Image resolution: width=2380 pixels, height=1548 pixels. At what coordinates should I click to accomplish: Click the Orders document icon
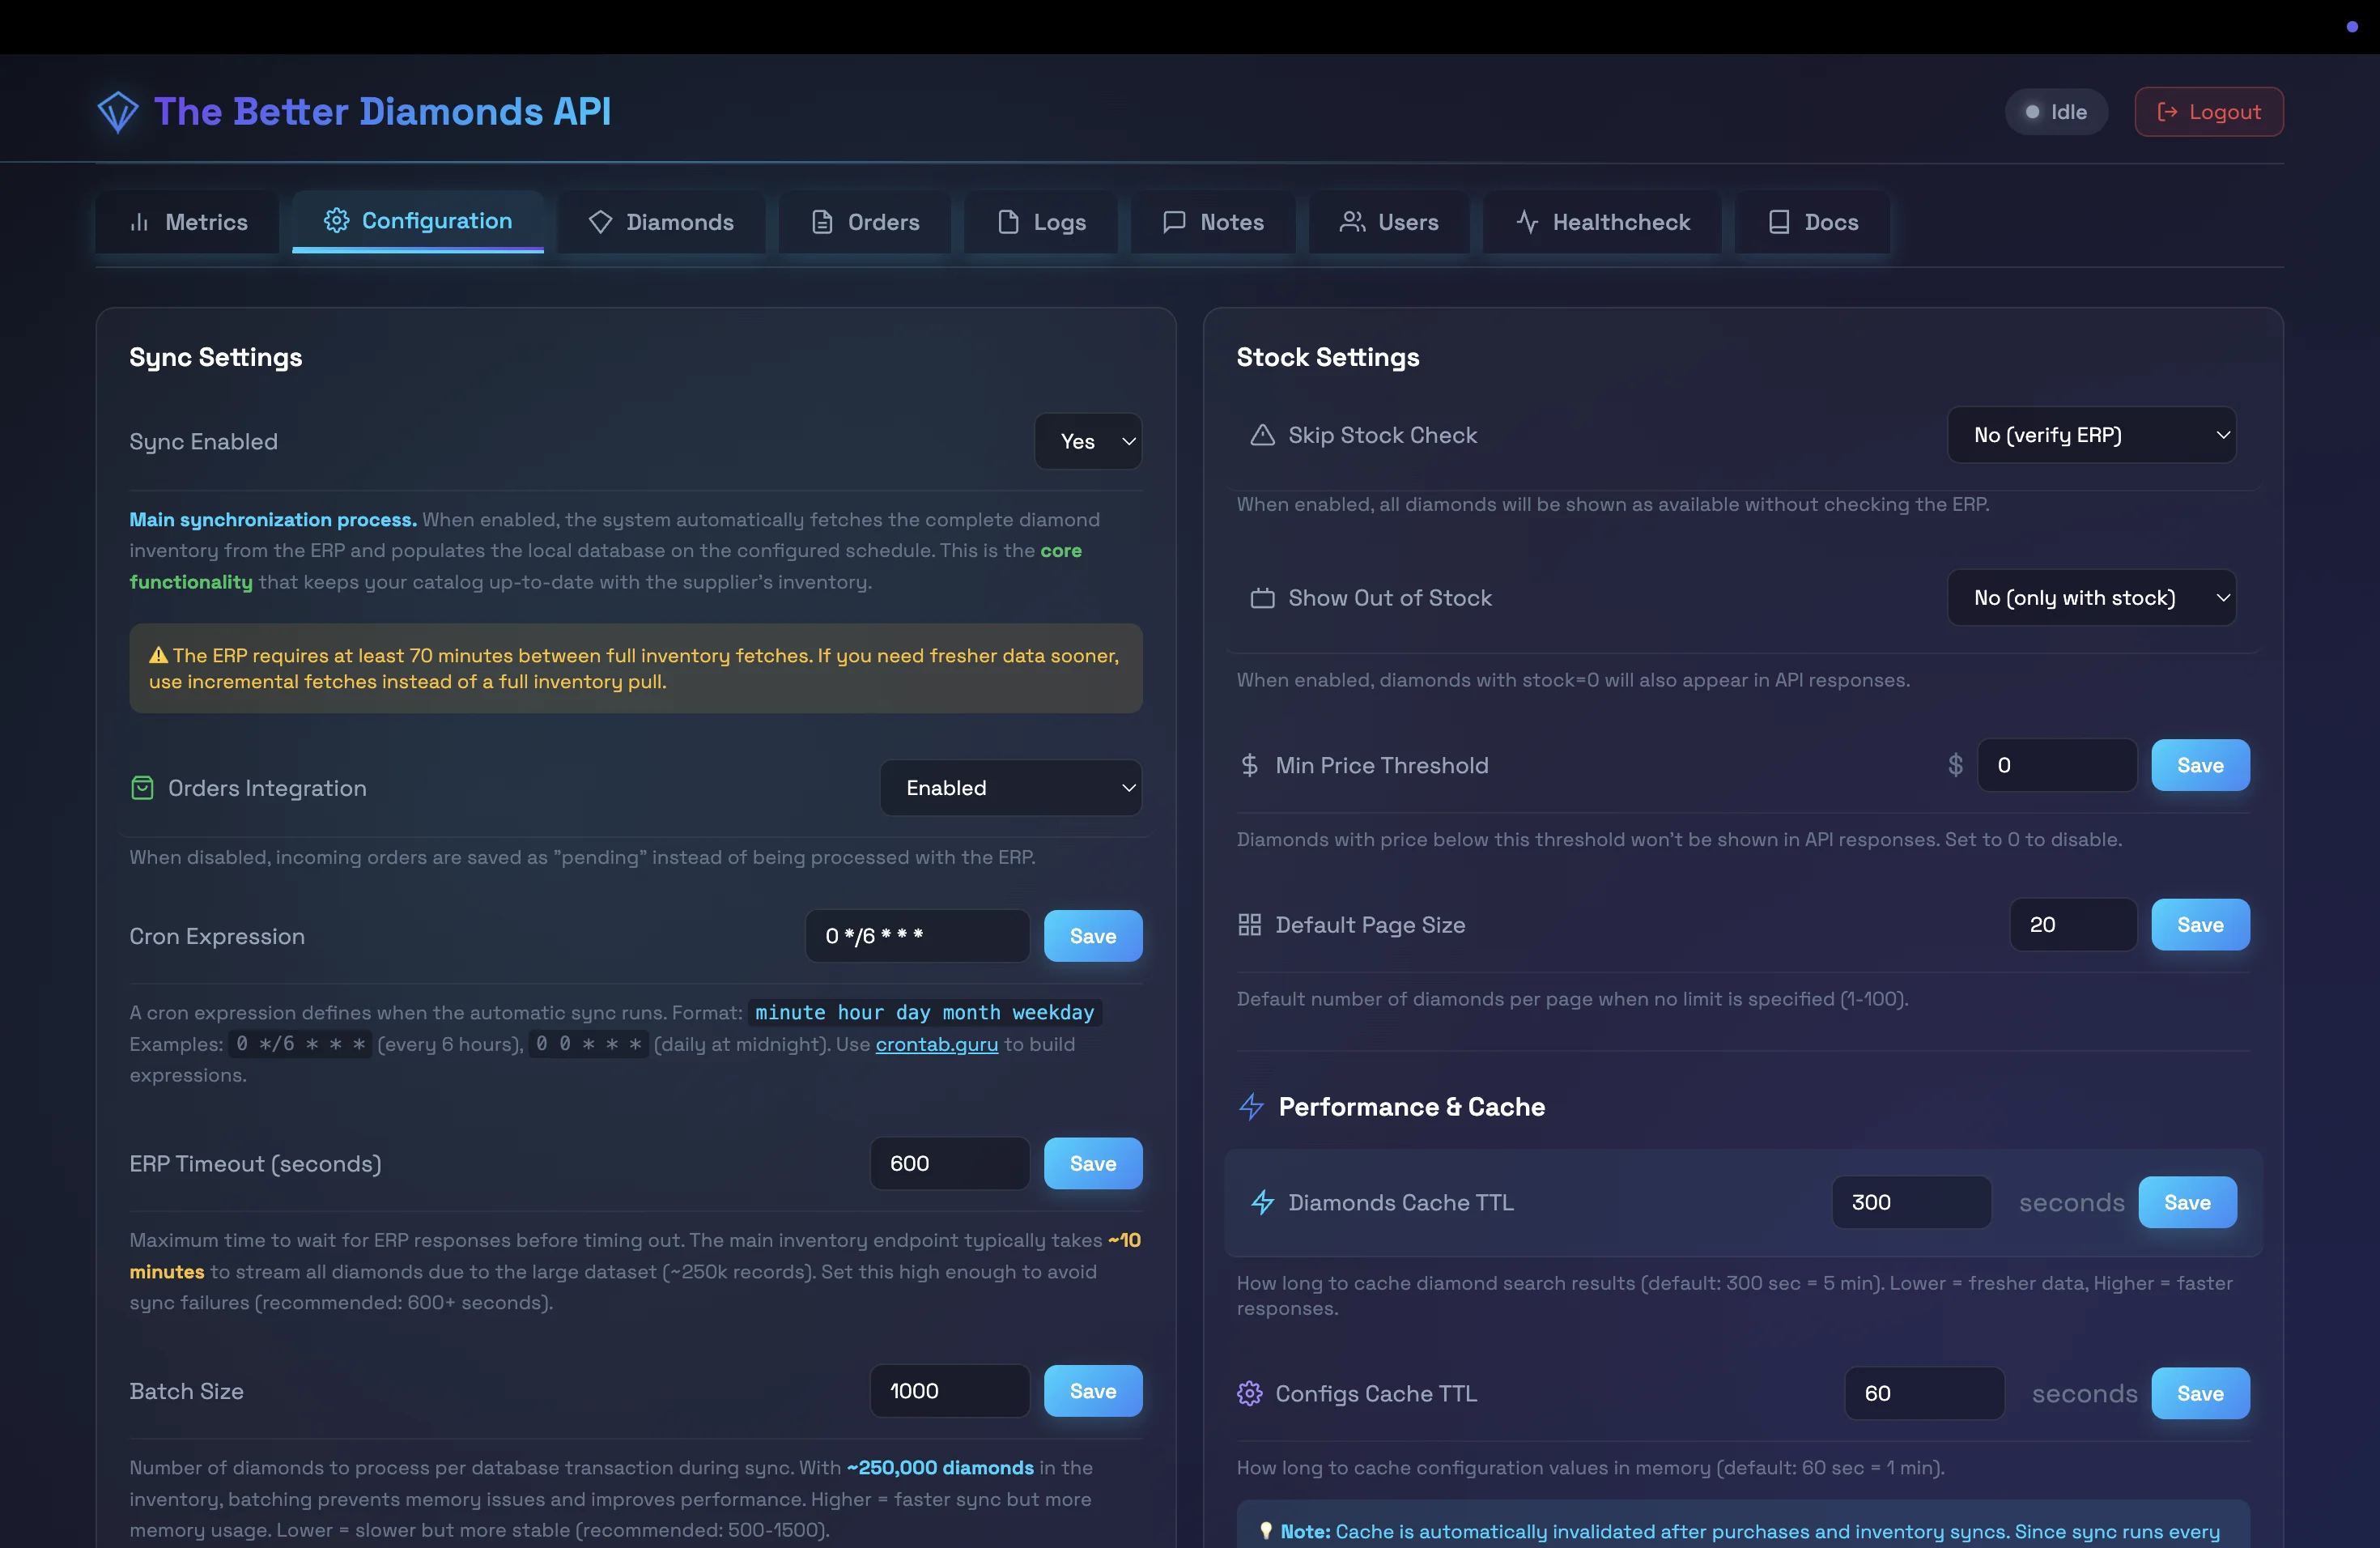tap(822, 222)
